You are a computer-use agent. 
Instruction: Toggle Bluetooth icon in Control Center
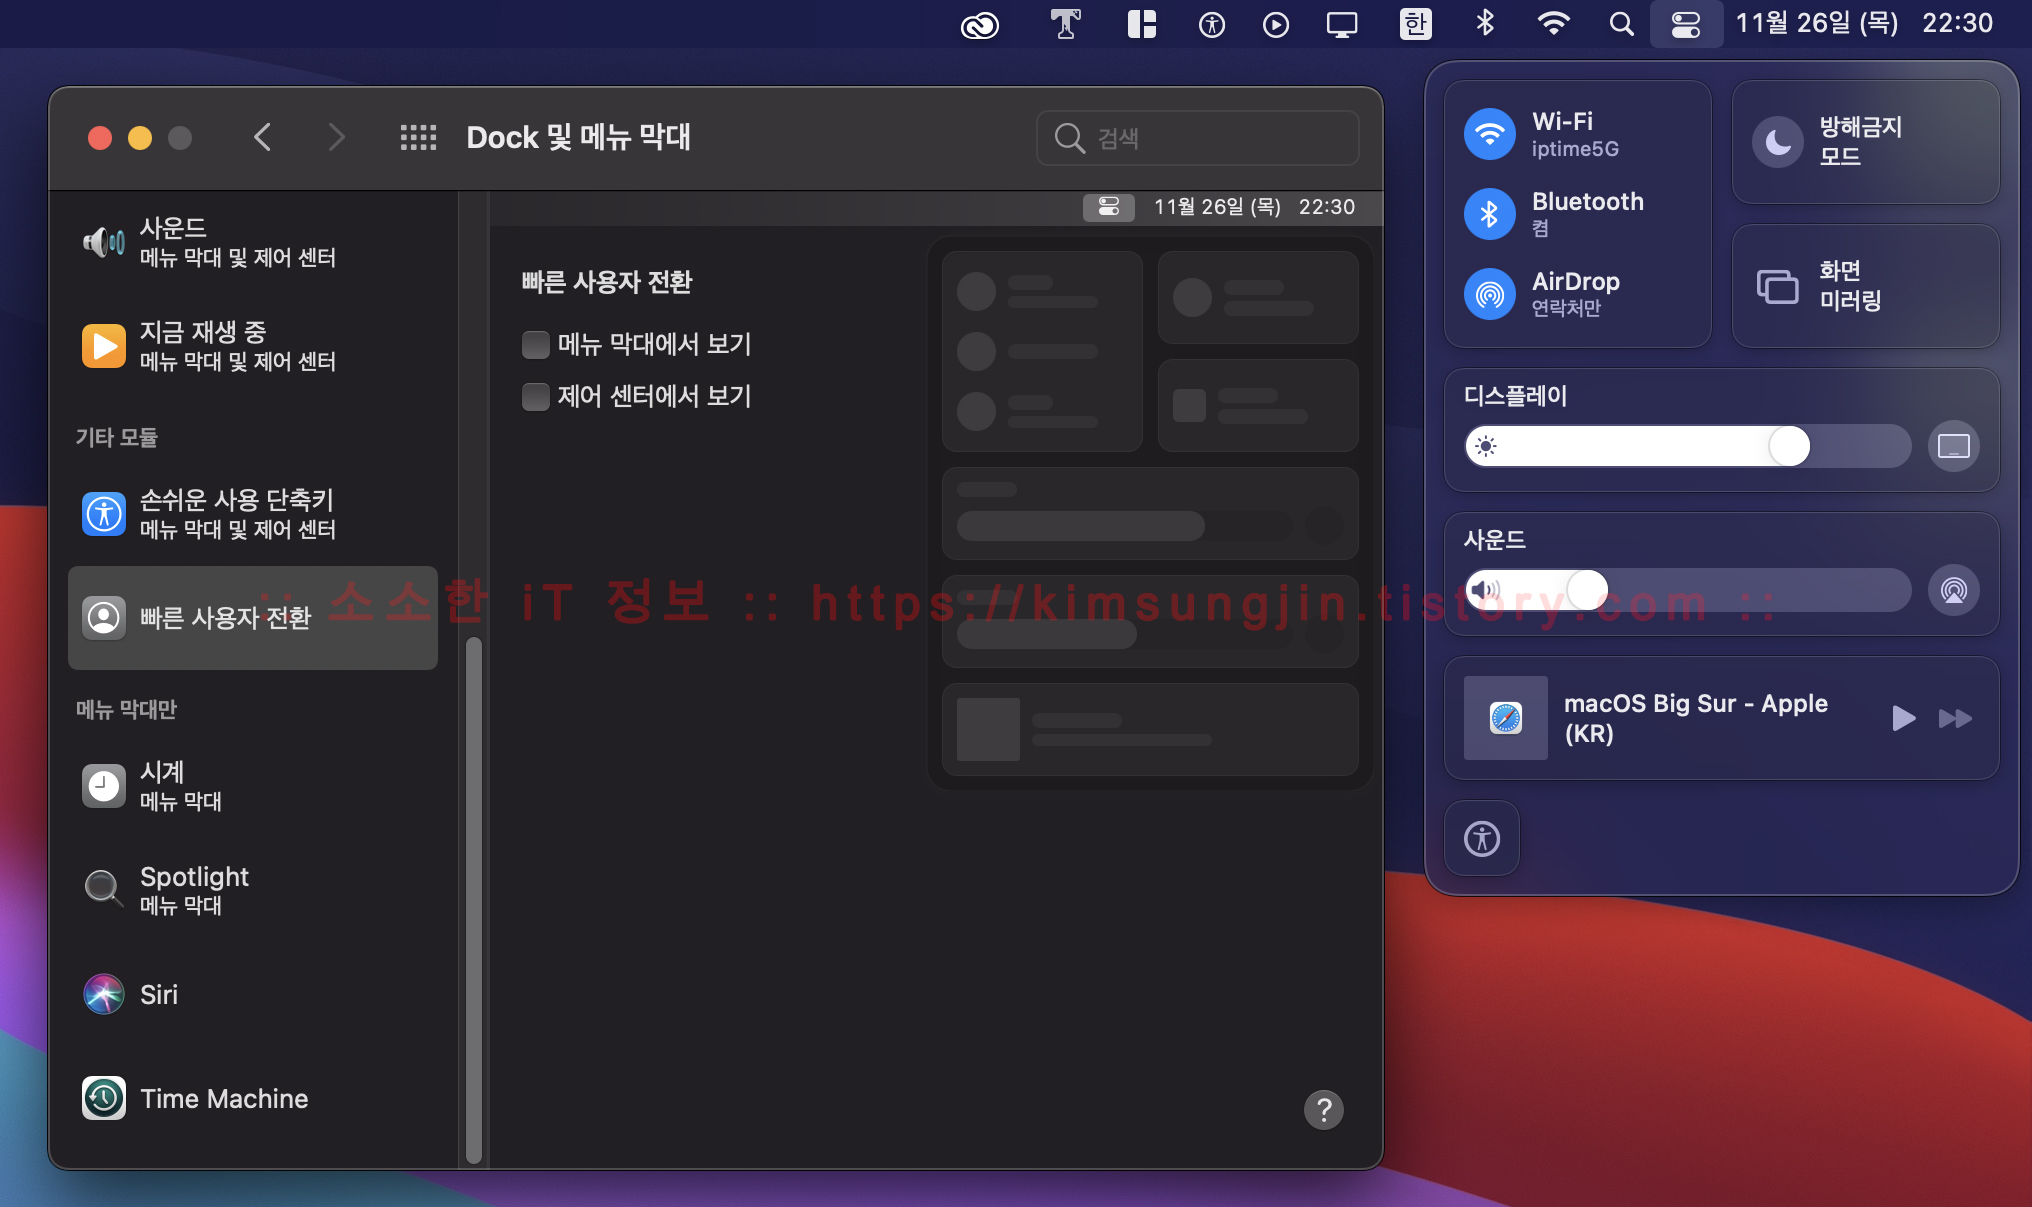pyautogui.click(x=1489, y=214)
